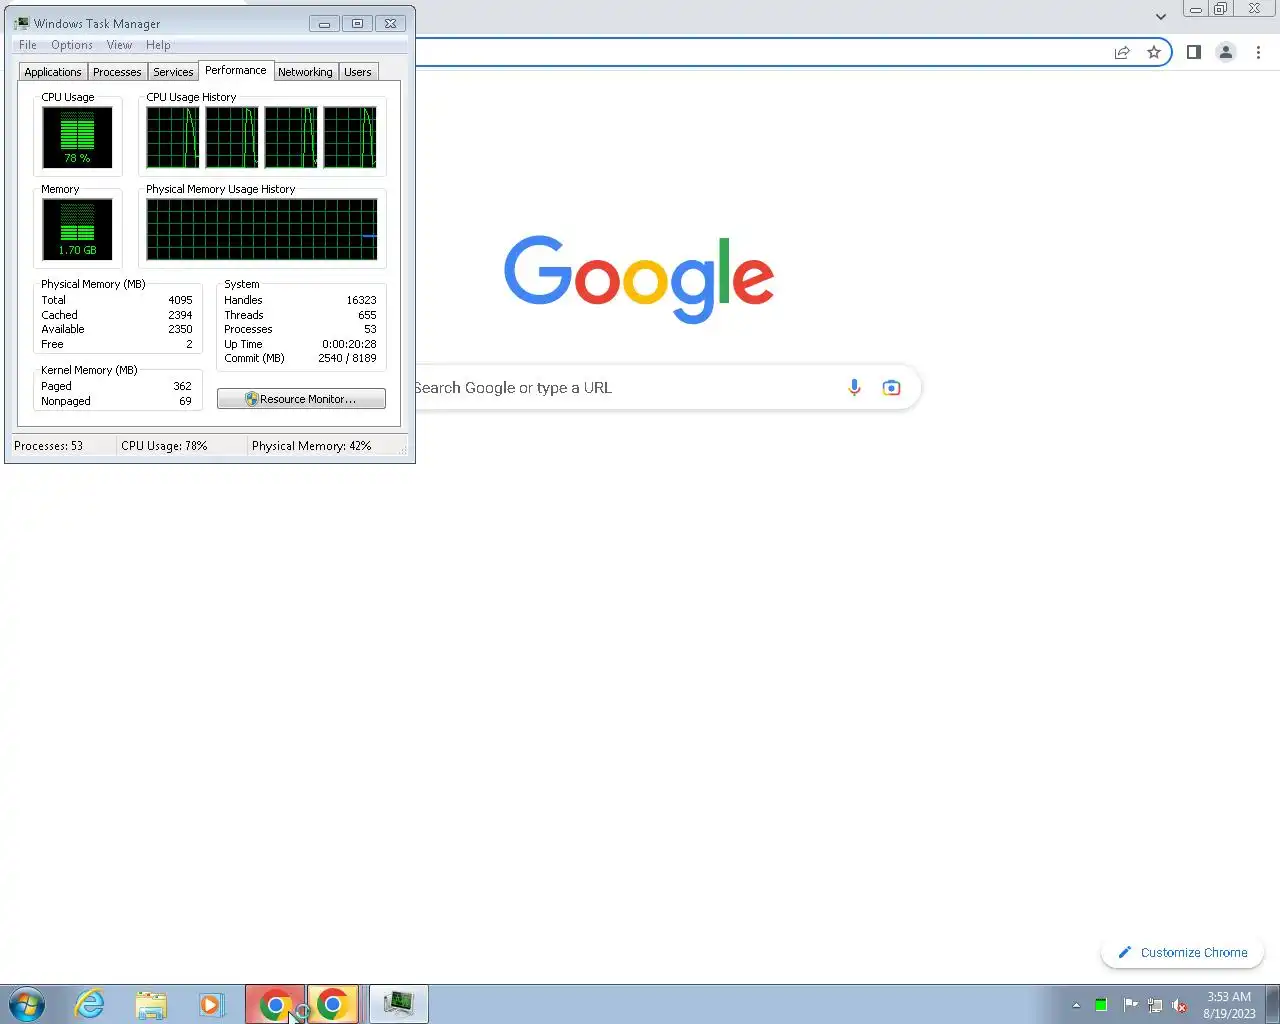Click the CPU Usage gauge showing 78%
Image resolution: width=1280 pixels, height=1024 pixels.
(77, 137)
